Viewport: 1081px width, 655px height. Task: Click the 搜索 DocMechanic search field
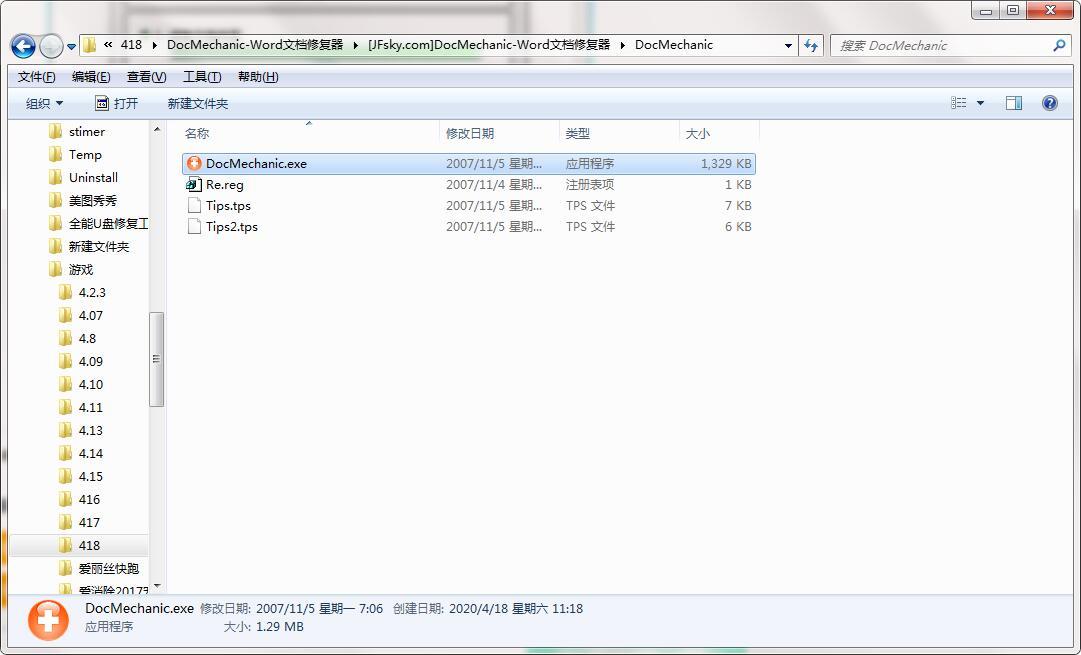tap(943, 46)
